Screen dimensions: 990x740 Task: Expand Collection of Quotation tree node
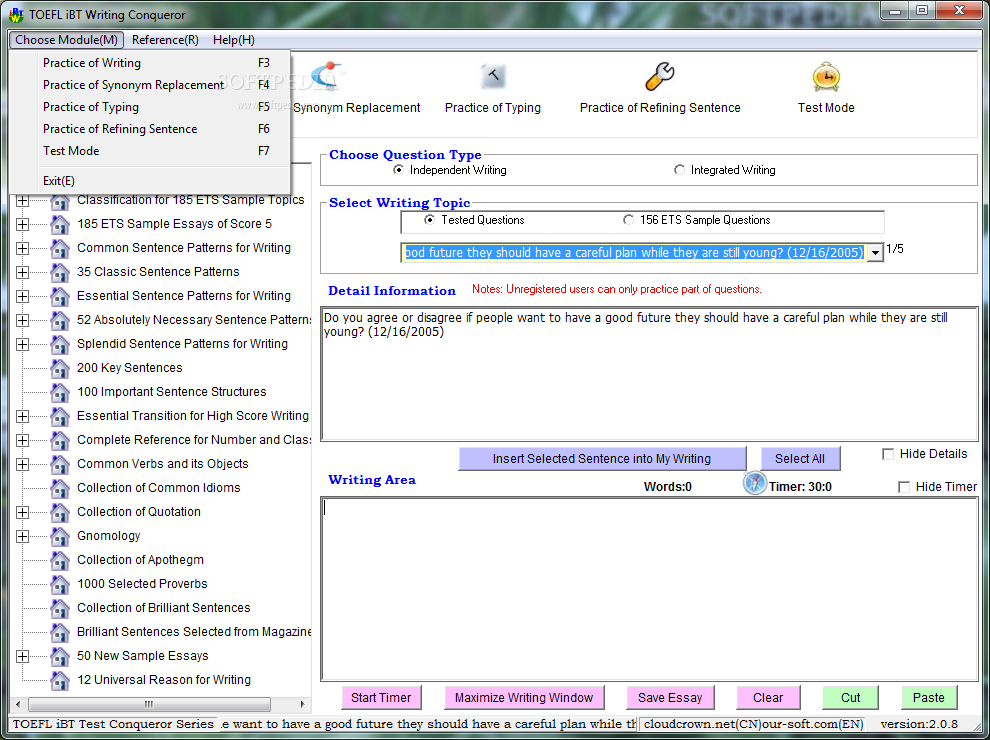[22, 512]
